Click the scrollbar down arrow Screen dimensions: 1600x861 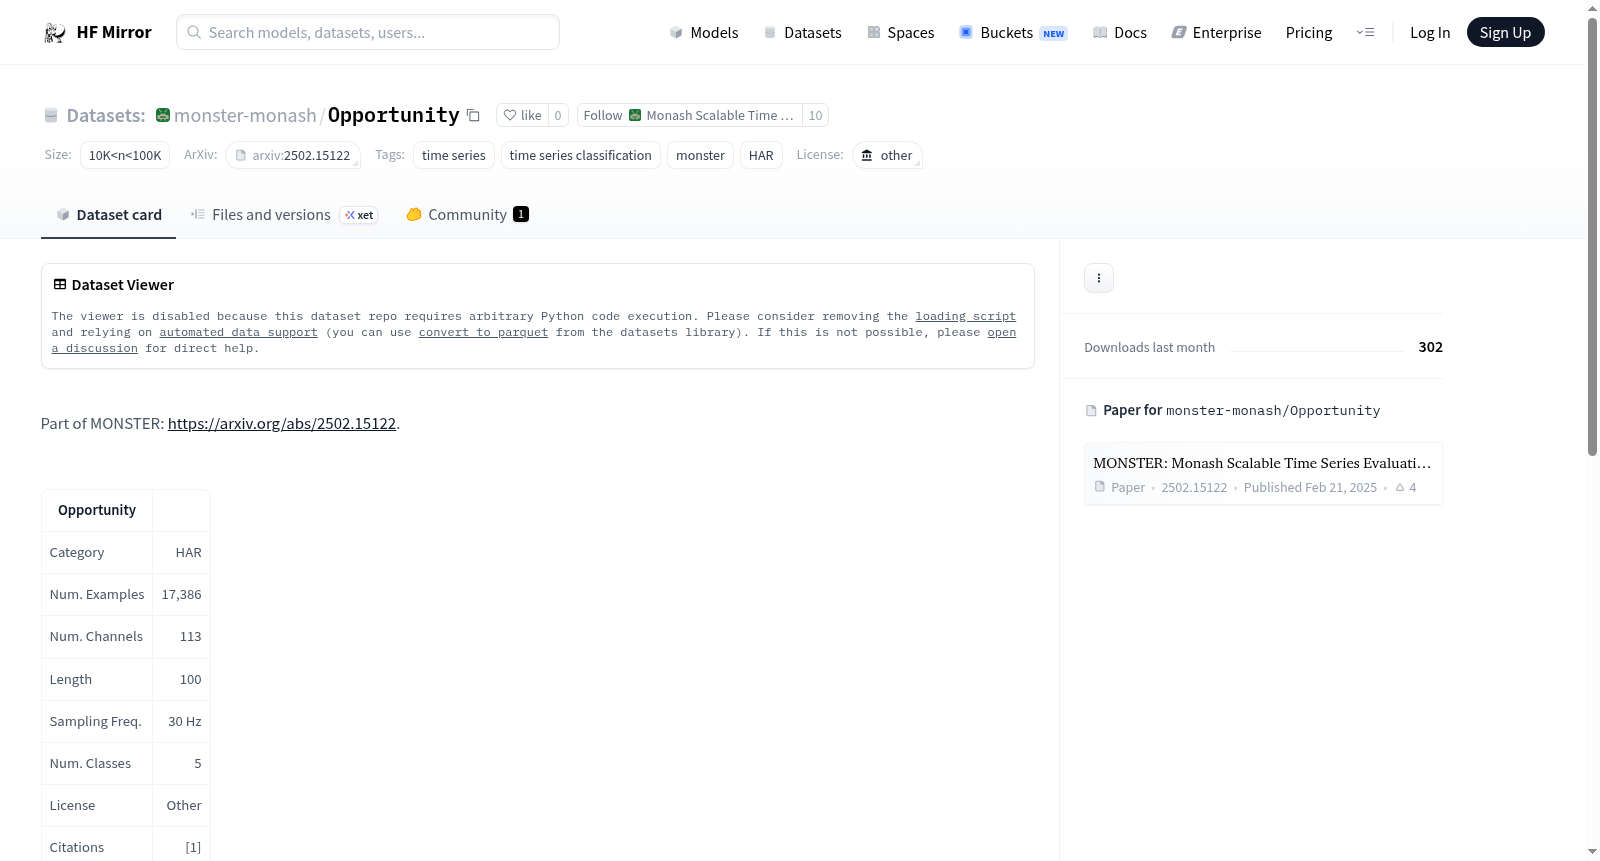pos(1592,852)
